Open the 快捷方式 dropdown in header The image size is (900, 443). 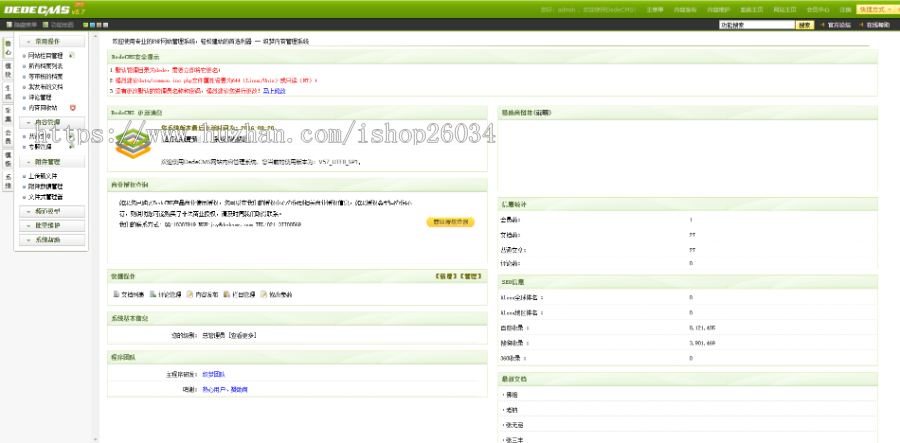(x=875, y=10)
